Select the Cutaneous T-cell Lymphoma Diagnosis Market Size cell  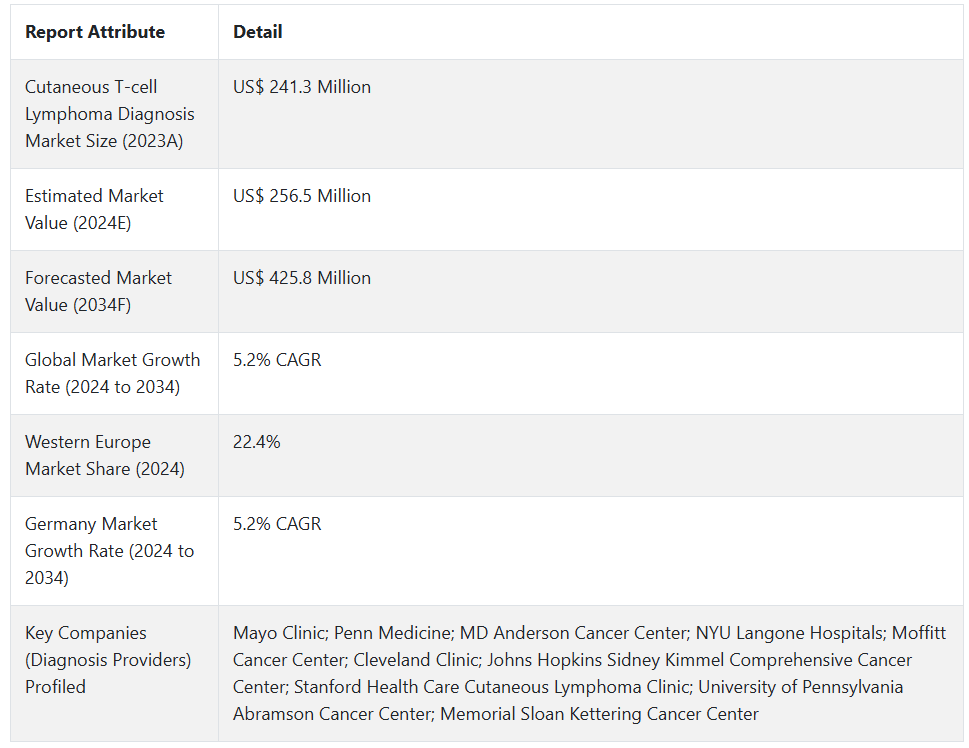110,114
